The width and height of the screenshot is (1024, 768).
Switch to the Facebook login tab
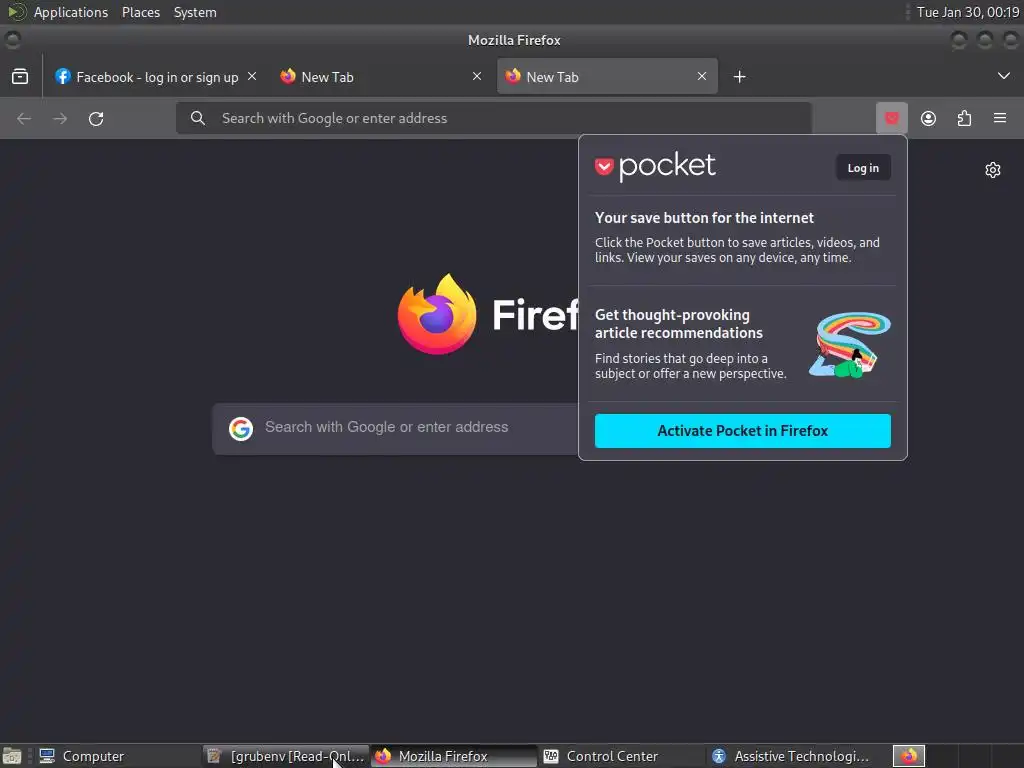click(157, 76)
